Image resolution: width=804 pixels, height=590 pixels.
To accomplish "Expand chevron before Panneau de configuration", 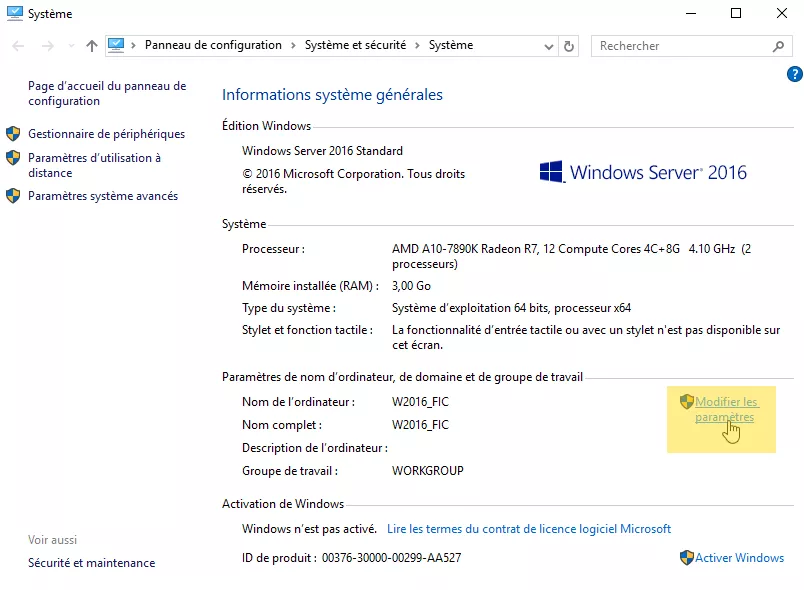I will tap(133, 46).
